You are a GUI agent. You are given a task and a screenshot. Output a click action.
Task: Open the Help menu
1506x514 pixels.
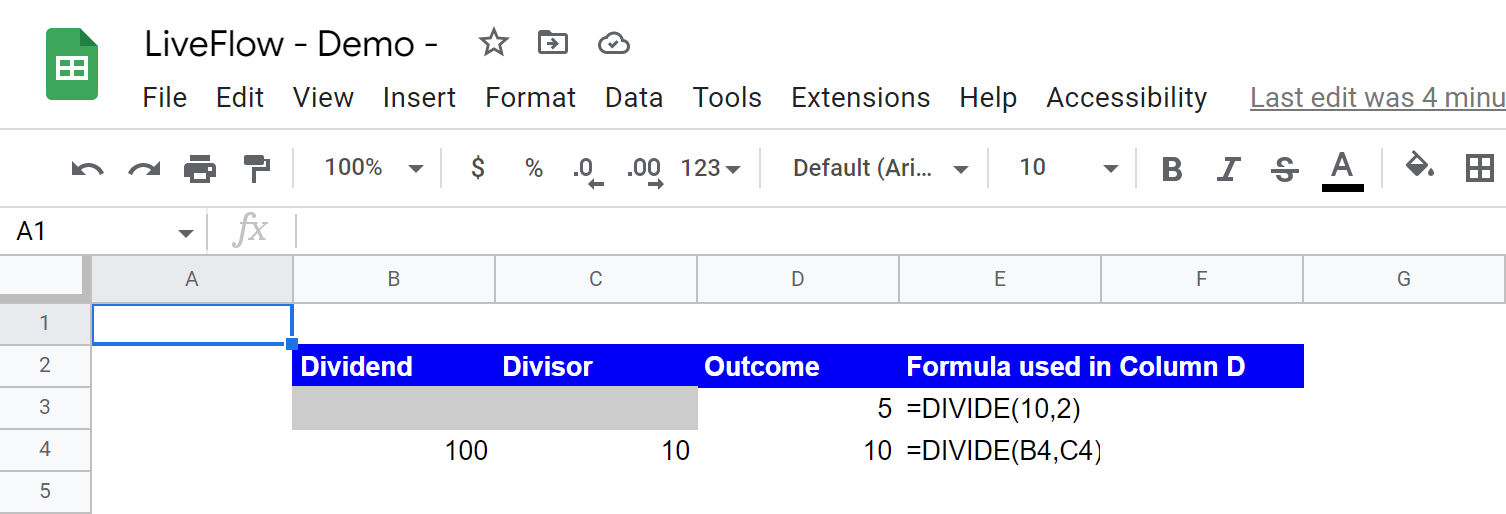click(988, 97)
